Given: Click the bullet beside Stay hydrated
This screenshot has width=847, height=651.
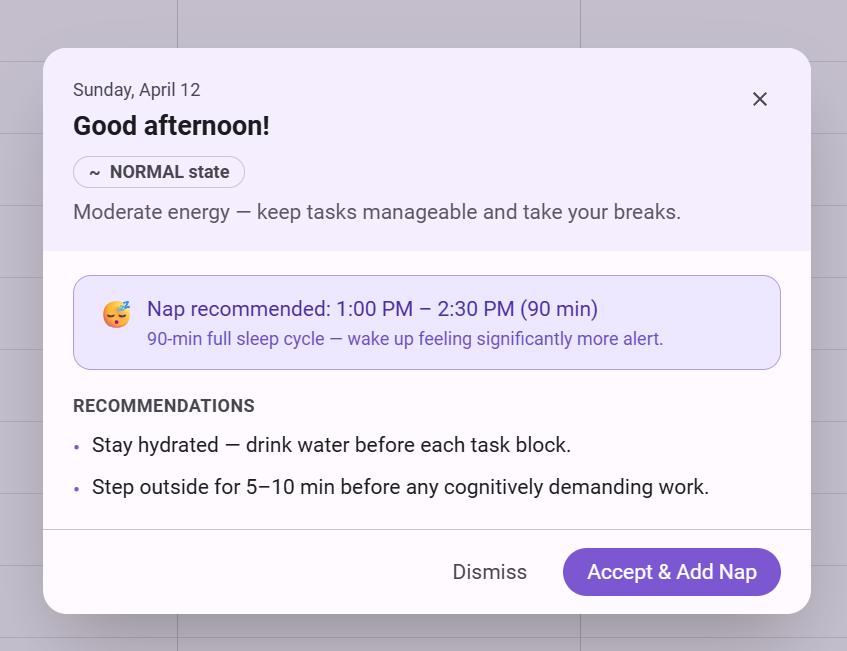Looking at the screenshot, I should click(x=77, y=447).
